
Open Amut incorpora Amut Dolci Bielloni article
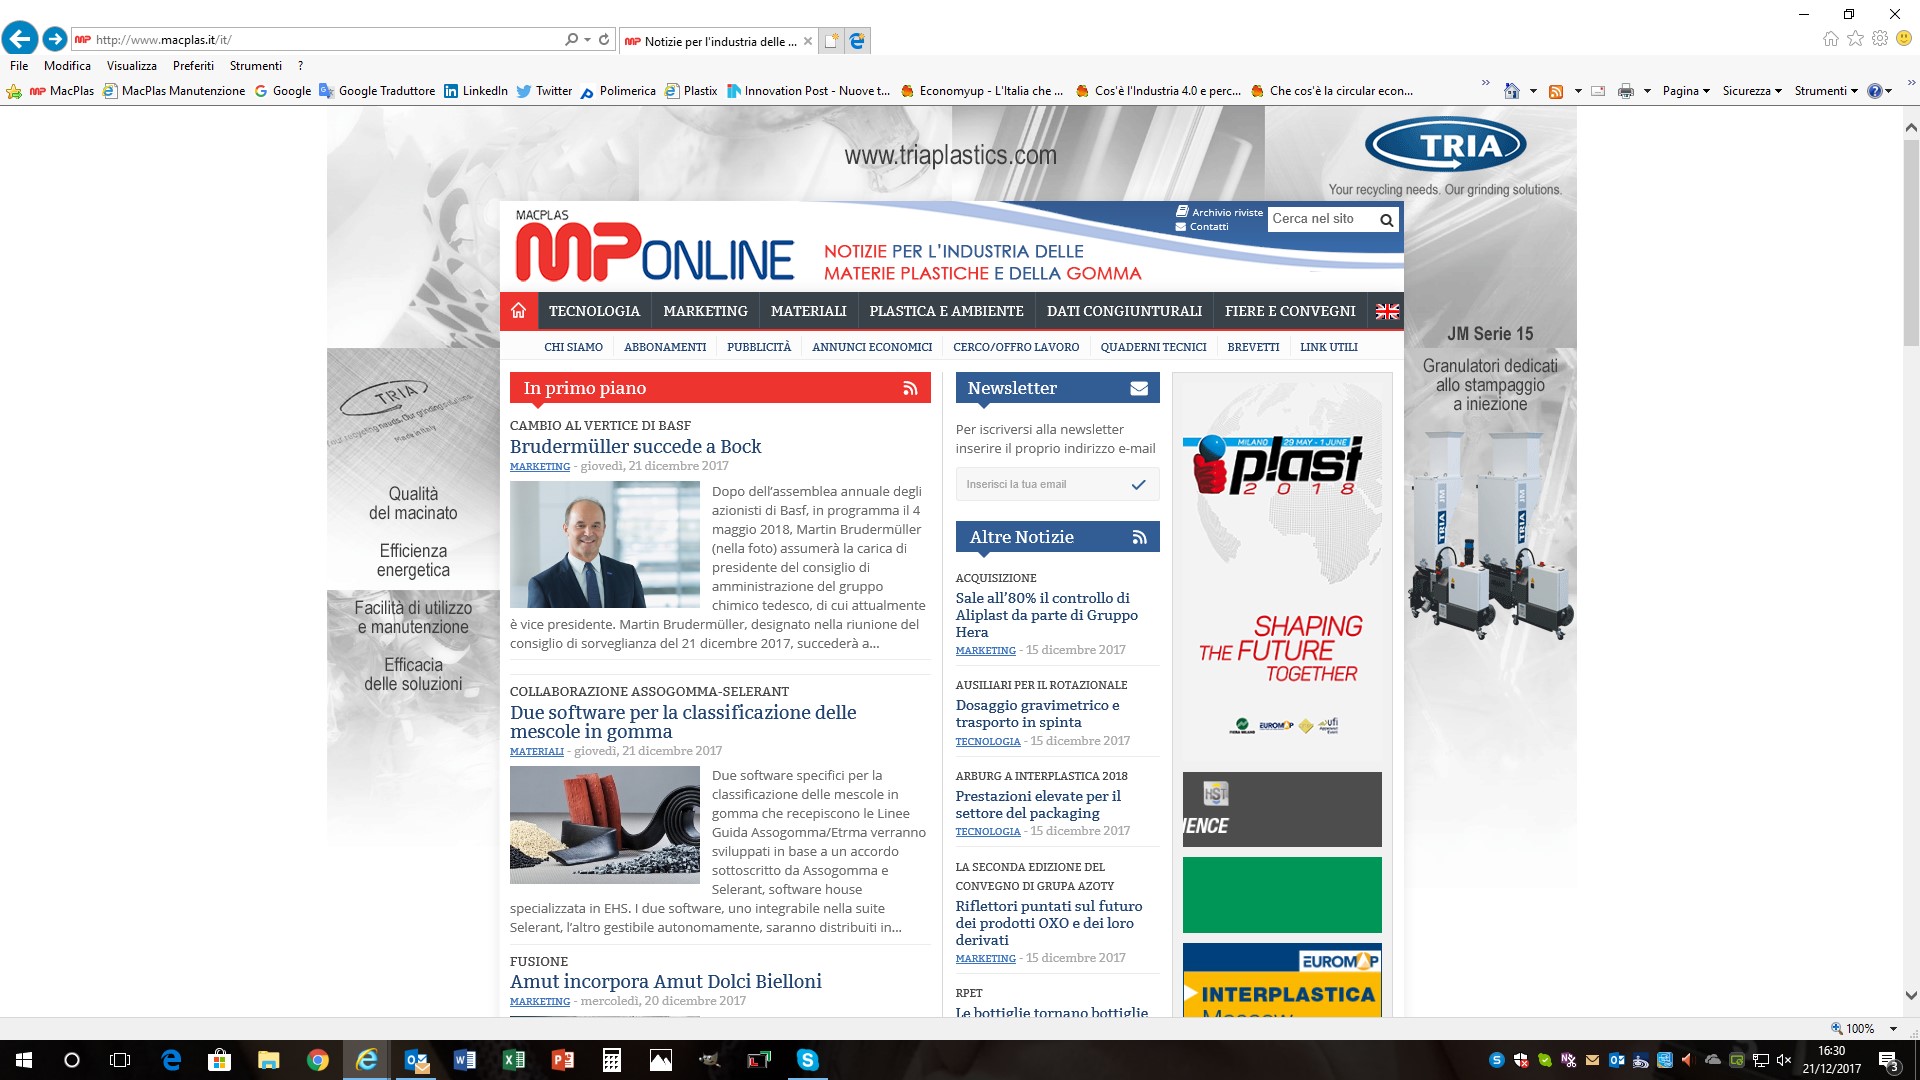point(666,982)
